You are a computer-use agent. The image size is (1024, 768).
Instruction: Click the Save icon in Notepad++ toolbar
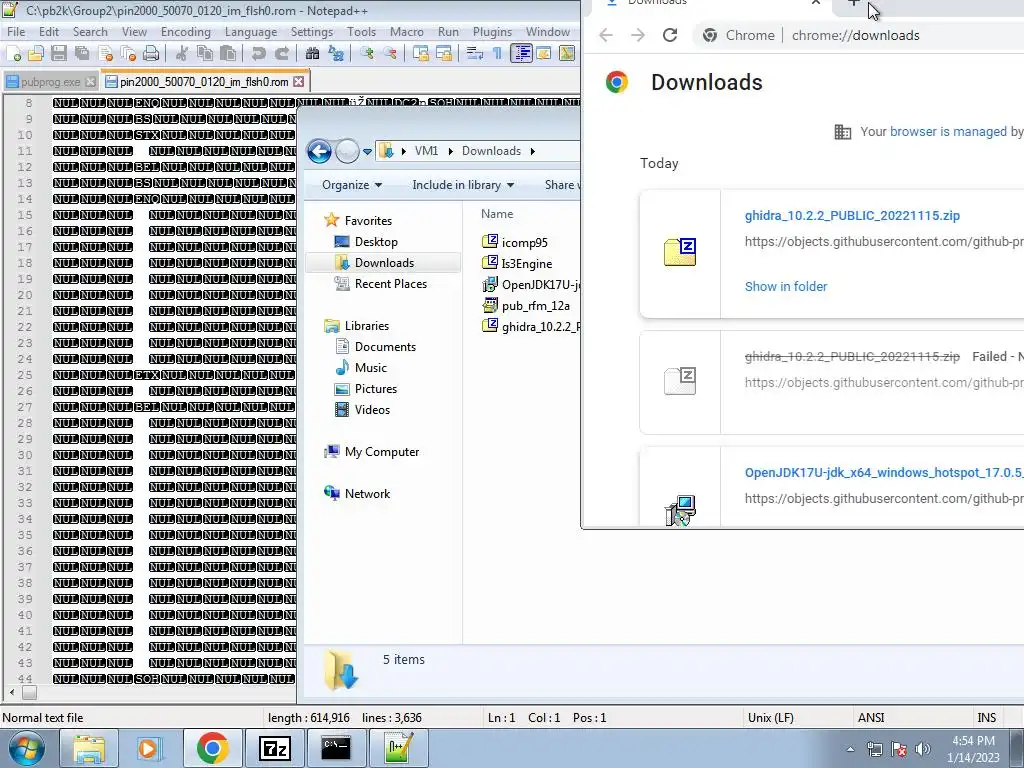pyautogui.click(x=59, y=54)
